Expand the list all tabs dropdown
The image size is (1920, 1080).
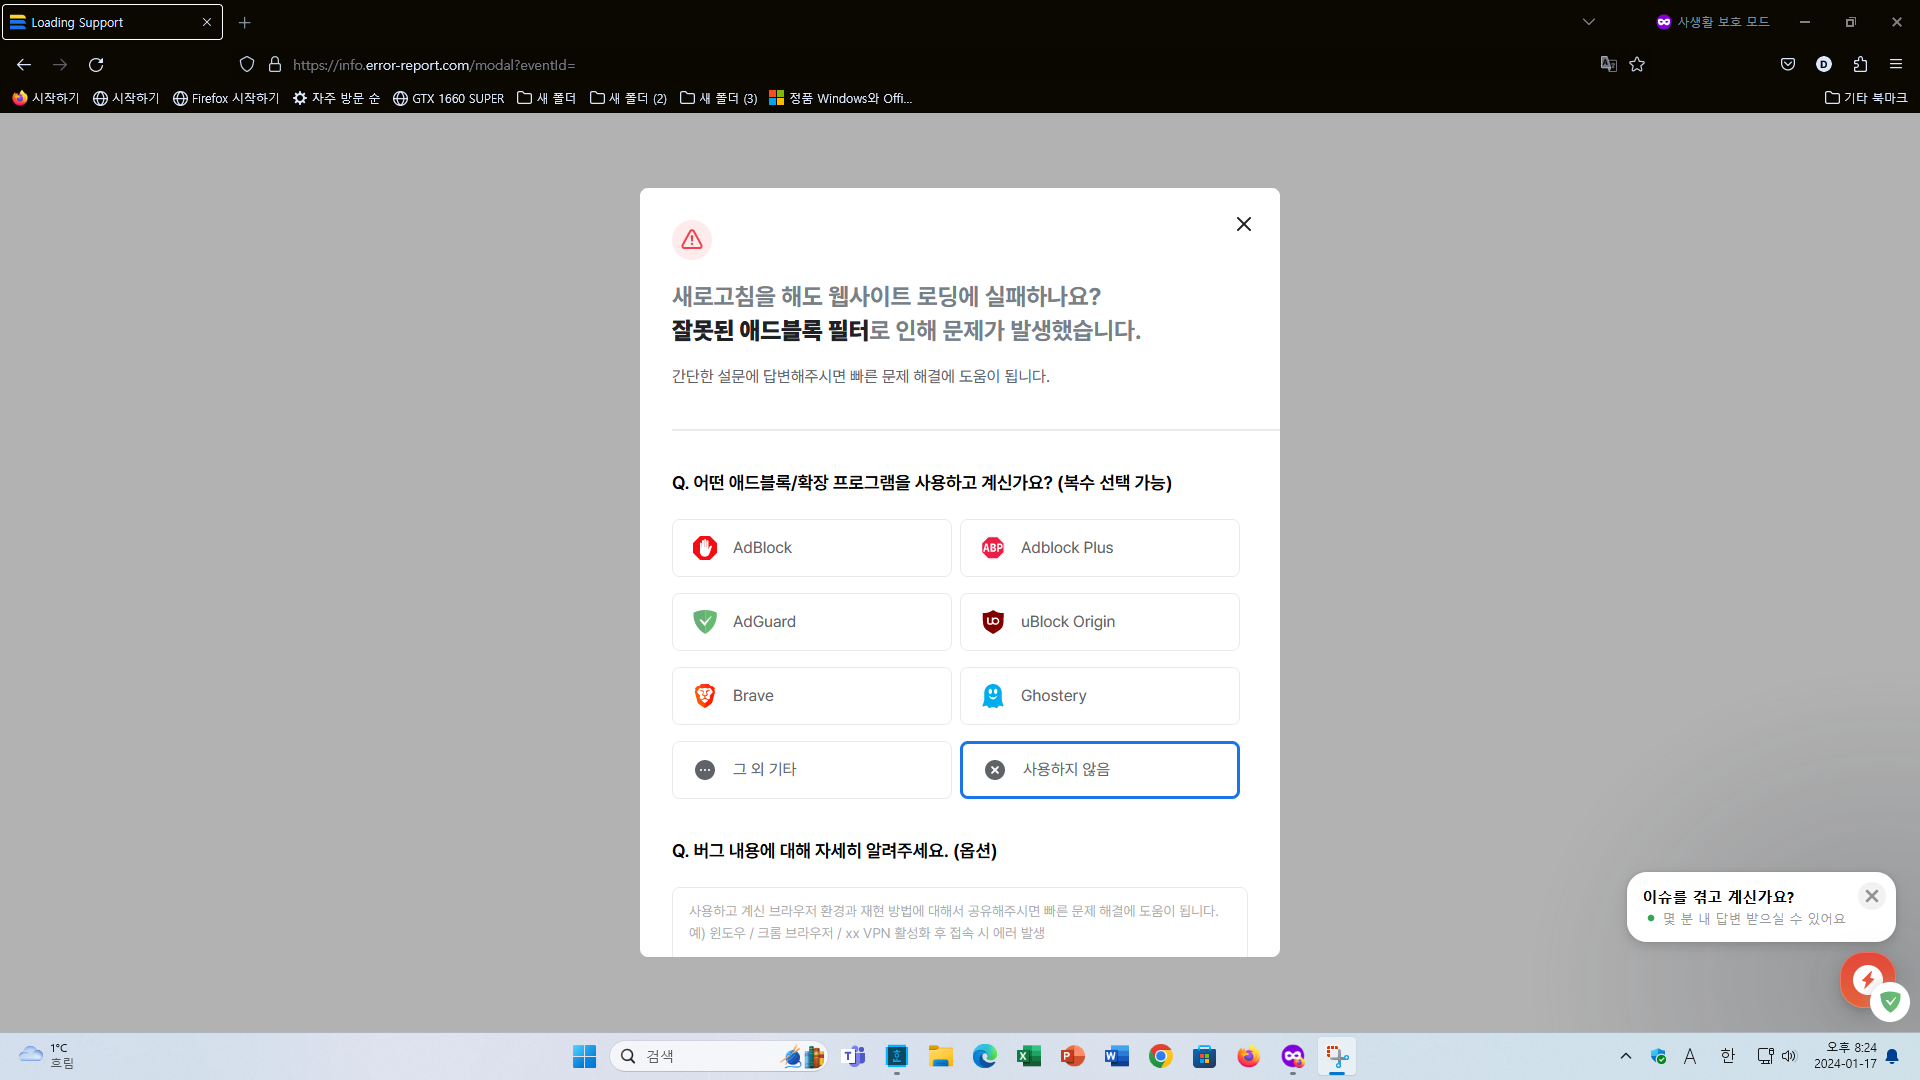[x=1589, y=22]
